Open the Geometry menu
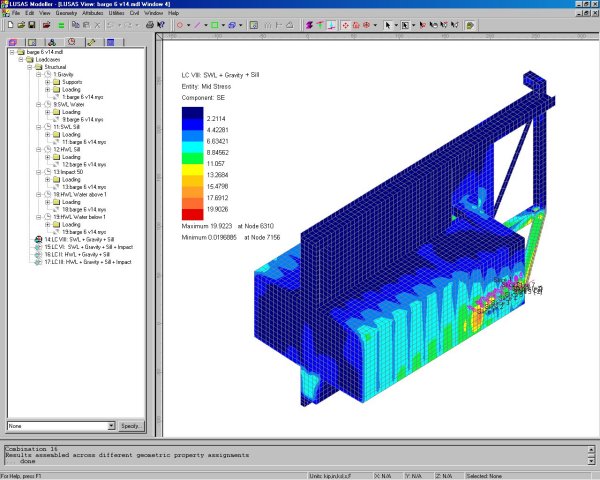 pos(67,12)
